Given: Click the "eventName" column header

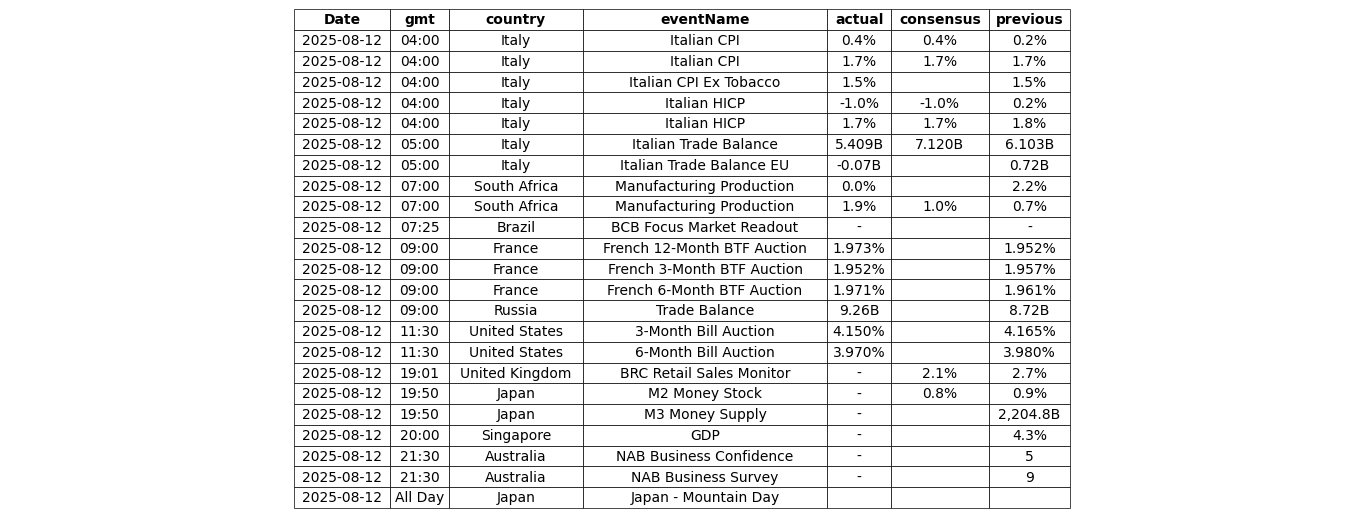Looking at the screenshot, I should coord(704,20).
